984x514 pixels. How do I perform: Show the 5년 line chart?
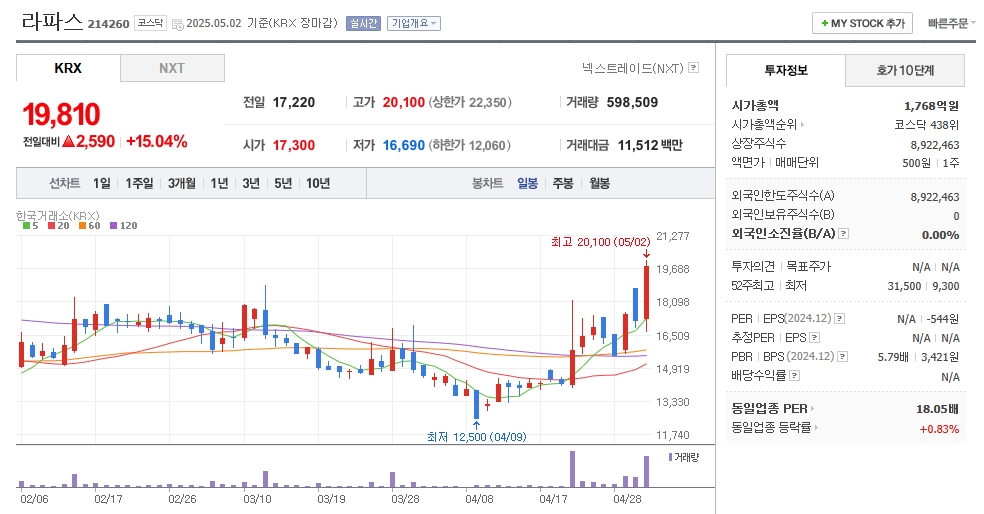tap(283, 183)
